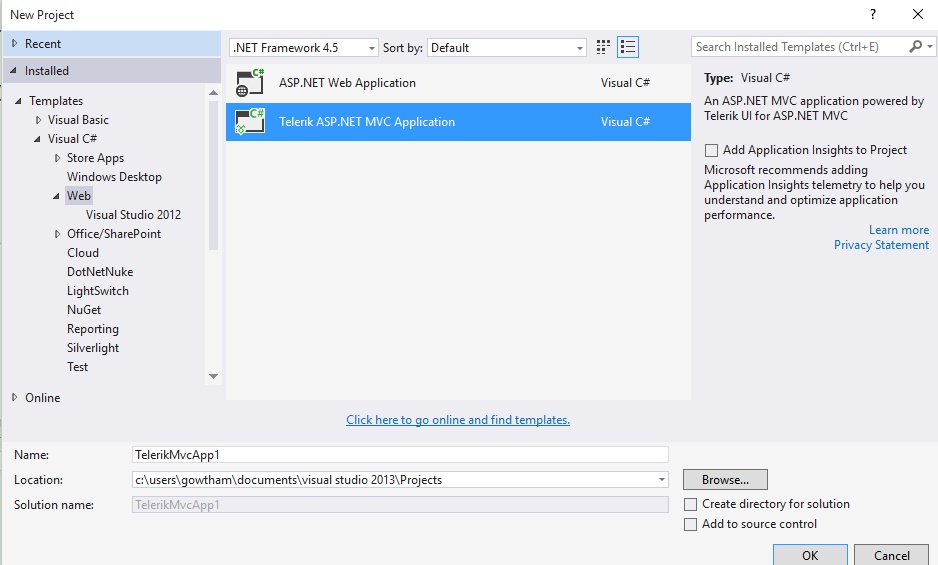938x565 pixels.
Task: Switch to small icons view
Action: 603,47
